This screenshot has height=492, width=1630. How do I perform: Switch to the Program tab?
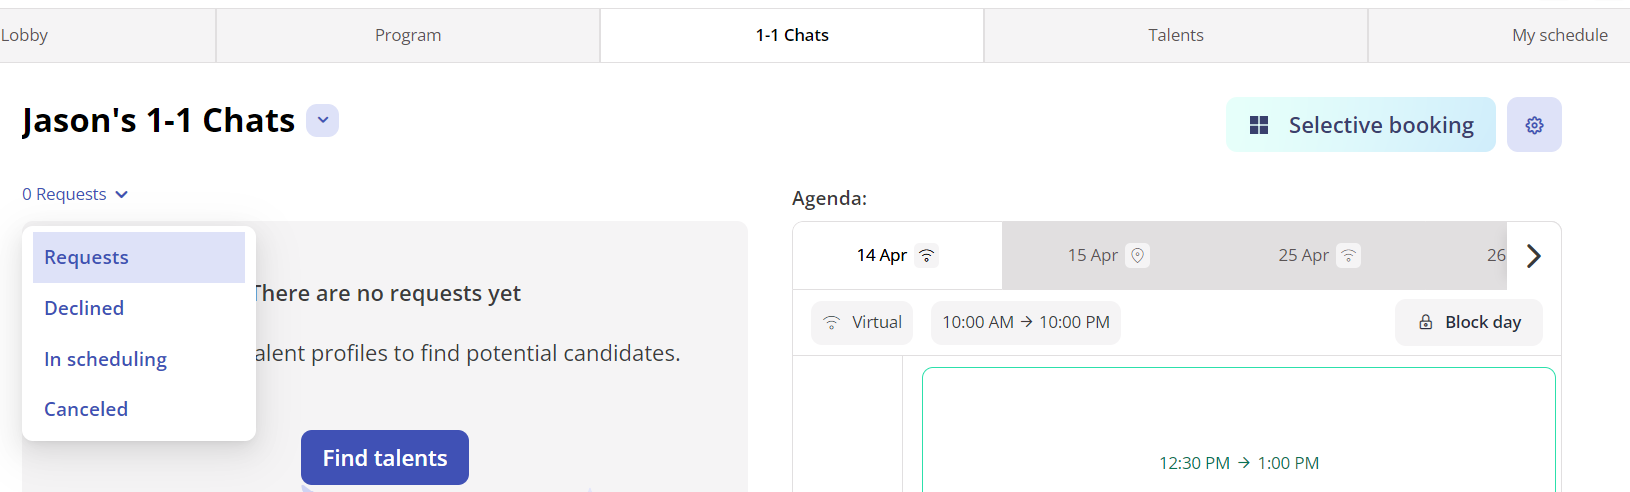408,35
